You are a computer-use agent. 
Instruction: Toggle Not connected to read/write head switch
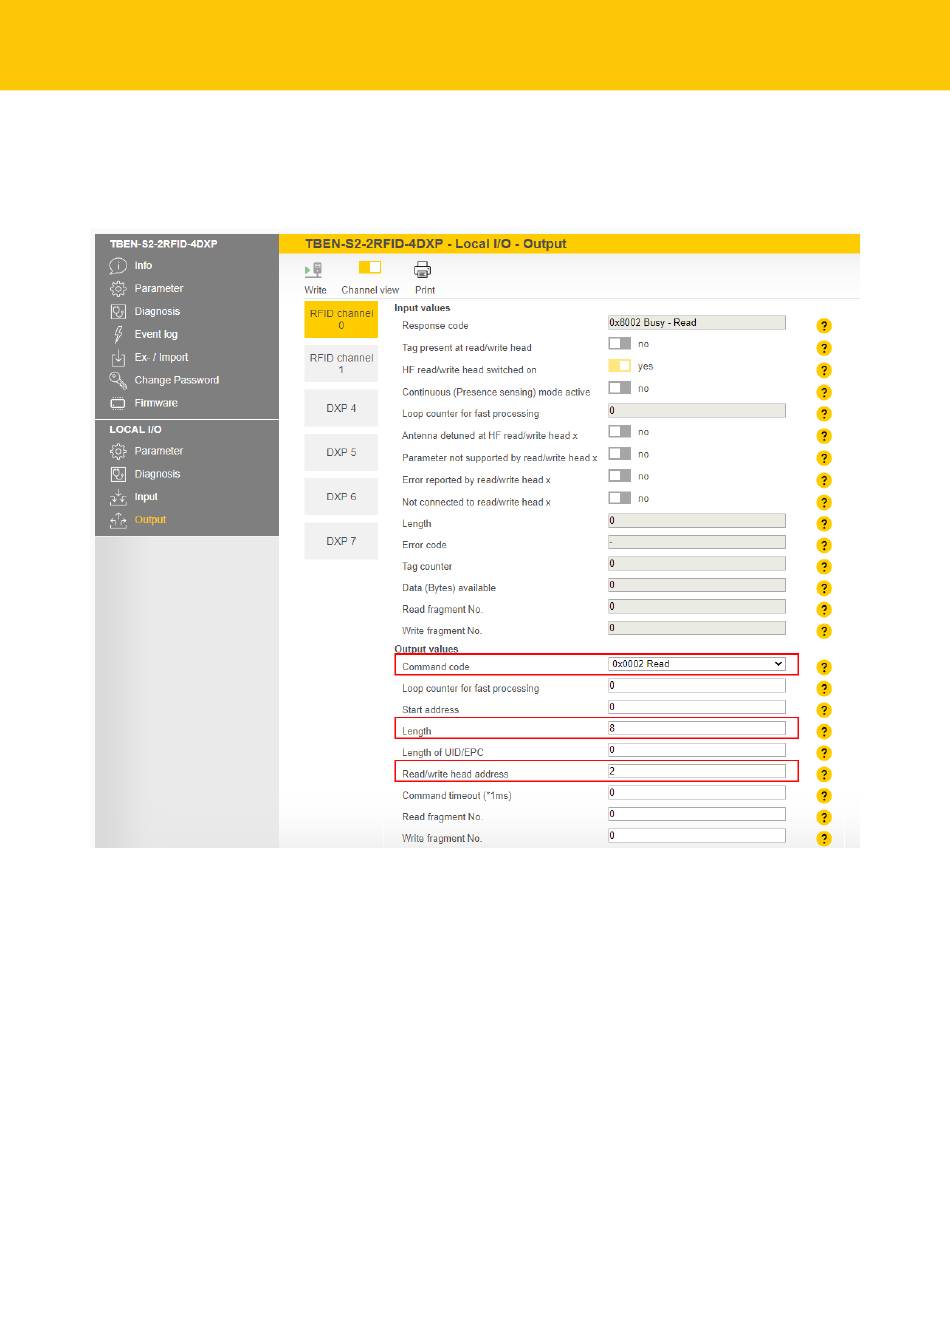[620, 497]
